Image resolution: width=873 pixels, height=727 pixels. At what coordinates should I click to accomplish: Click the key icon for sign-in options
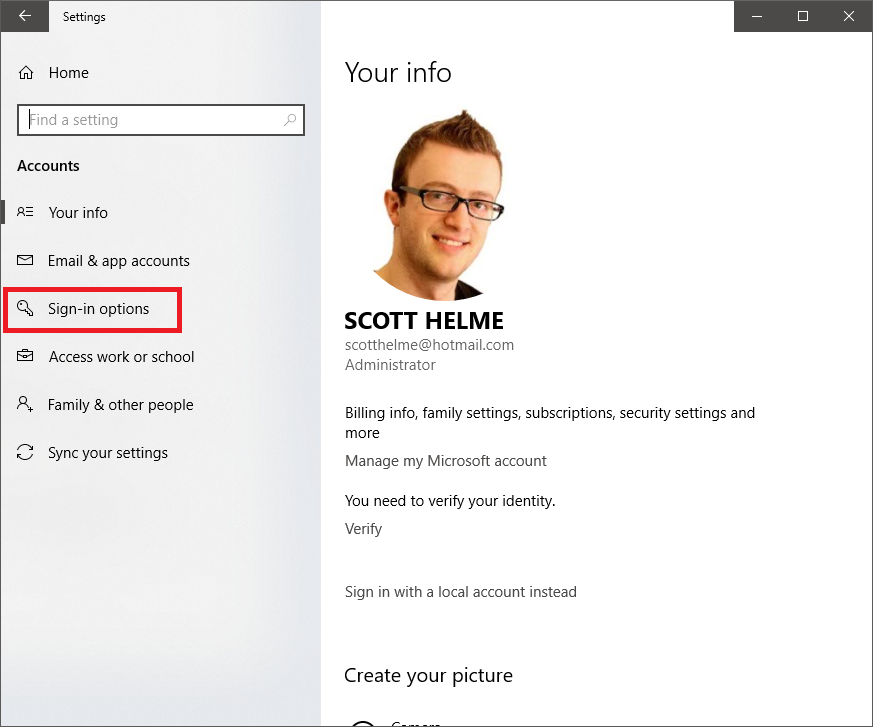(26, 309)
